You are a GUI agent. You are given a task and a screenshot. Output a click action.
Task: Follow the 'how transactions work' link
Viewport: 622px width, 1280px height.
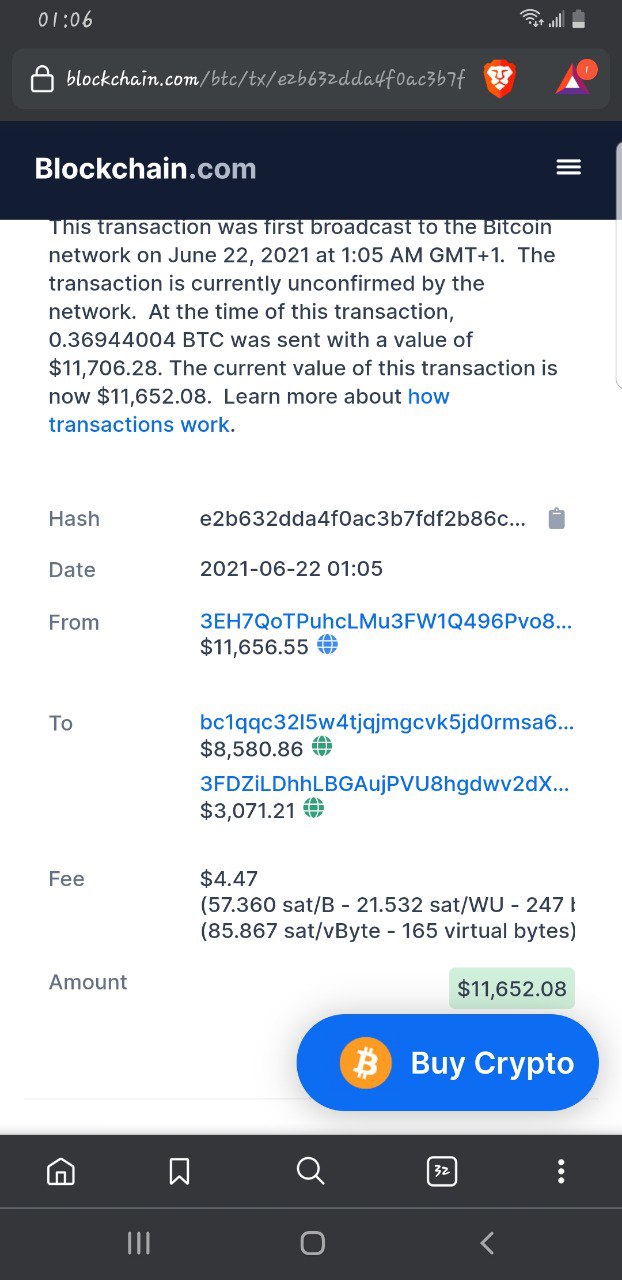[249, 410]
